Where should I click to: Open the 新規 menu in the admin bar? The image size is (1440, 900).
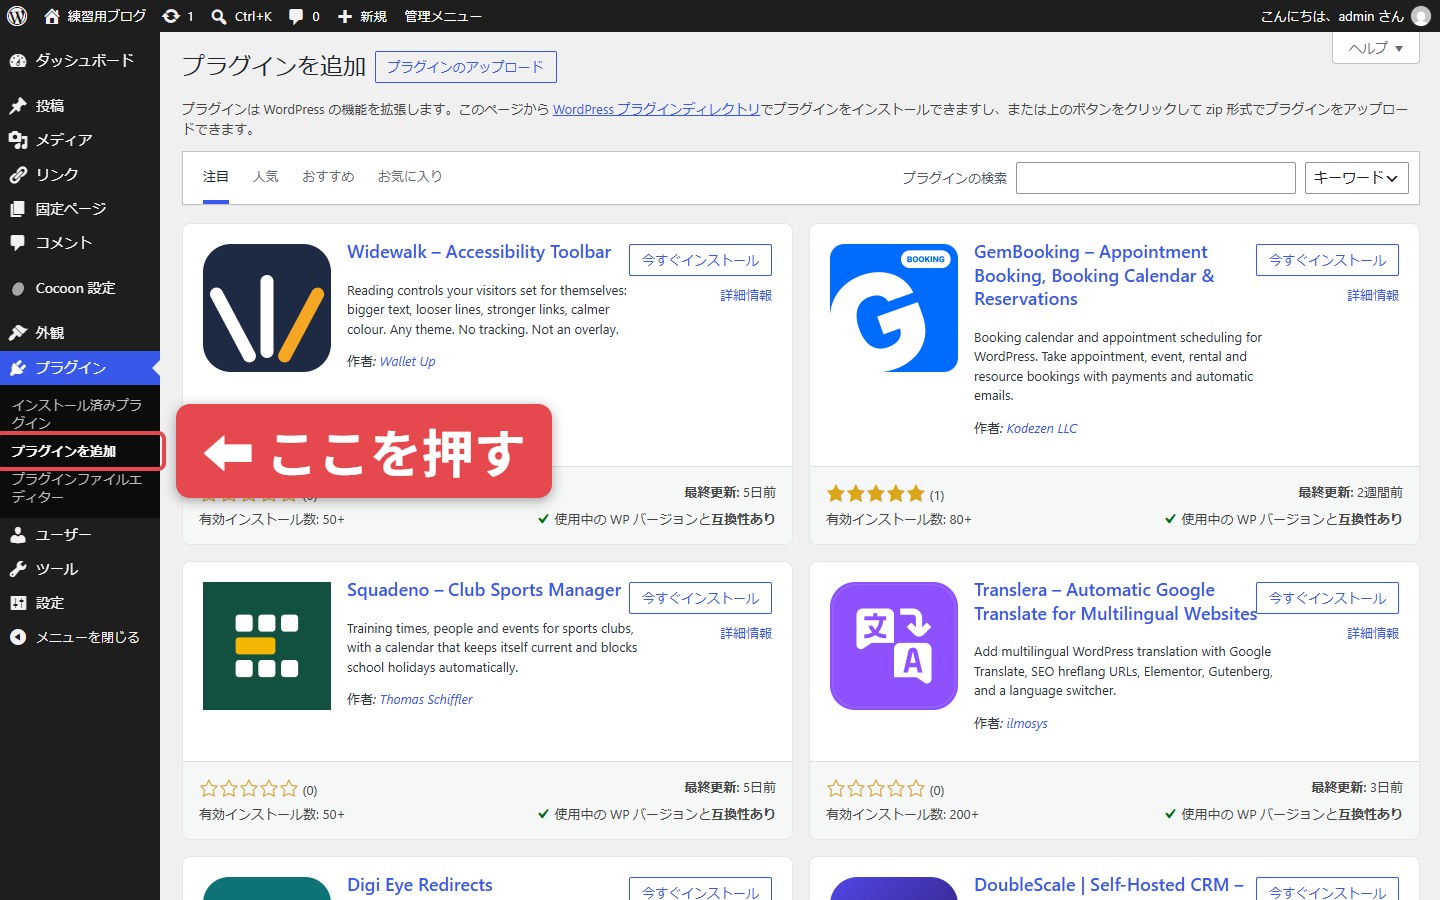(x=362, y=16)
